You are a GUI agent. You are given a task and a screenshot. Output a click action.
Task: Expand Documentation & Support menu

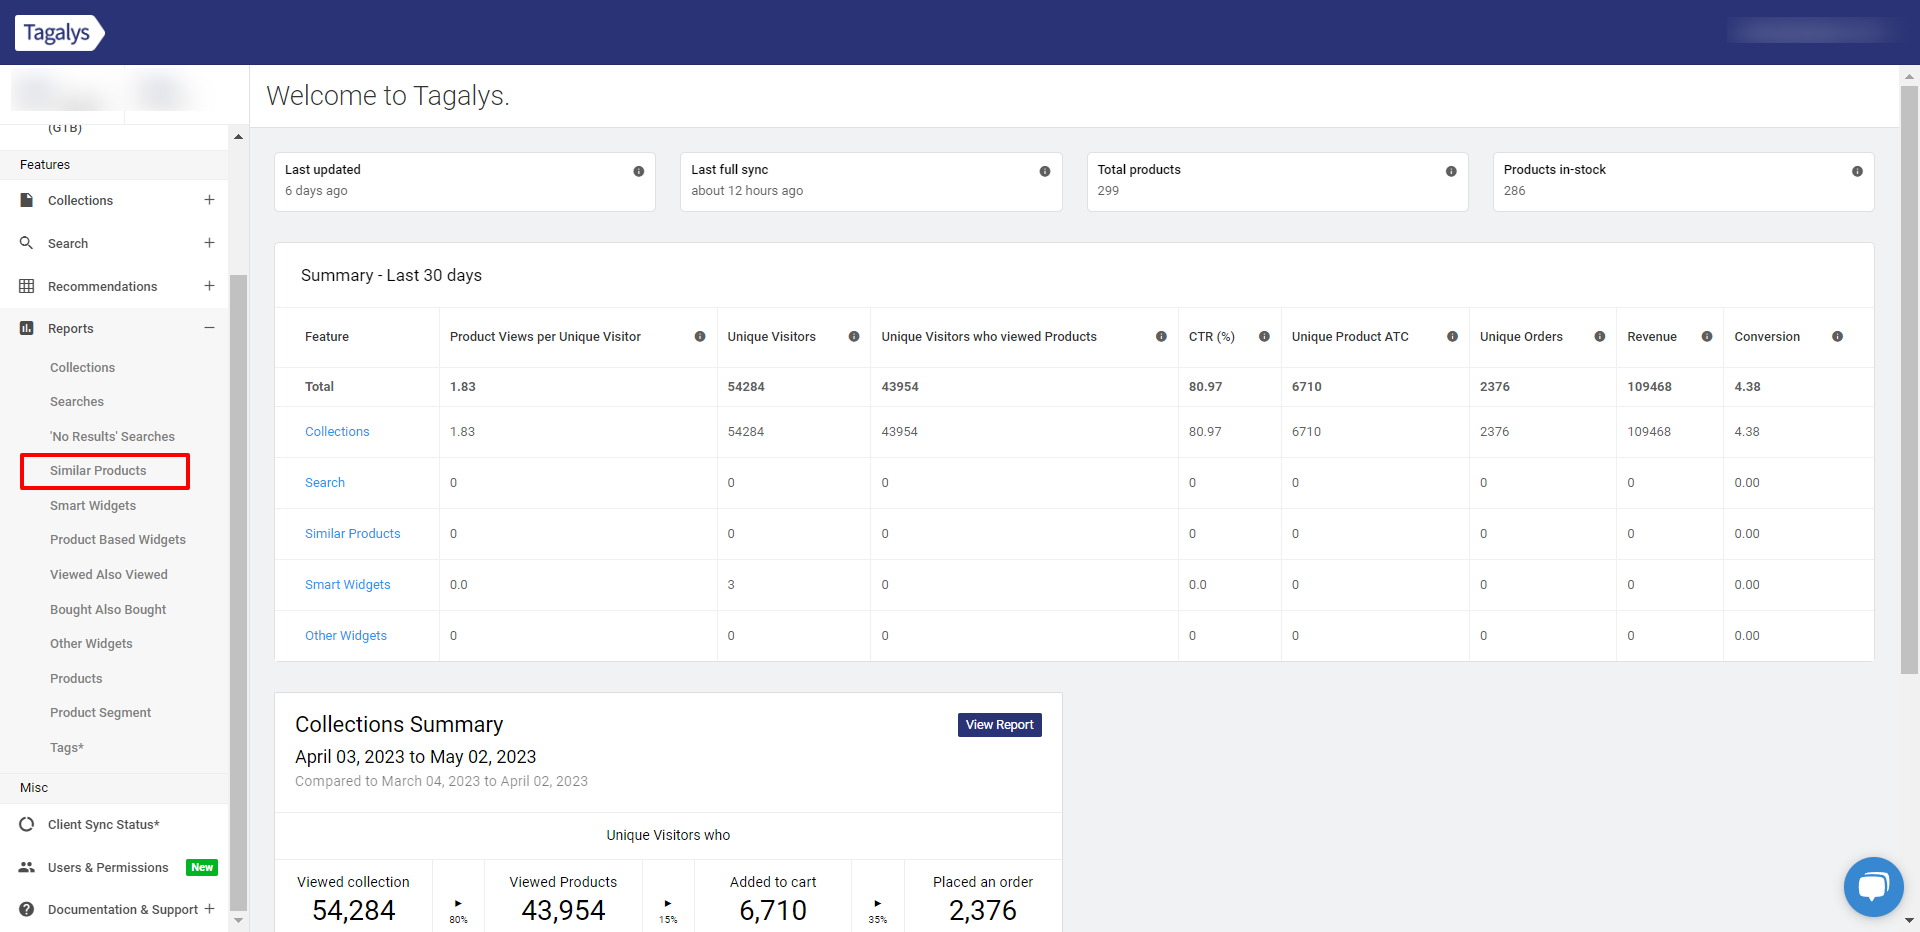(209, 909)
